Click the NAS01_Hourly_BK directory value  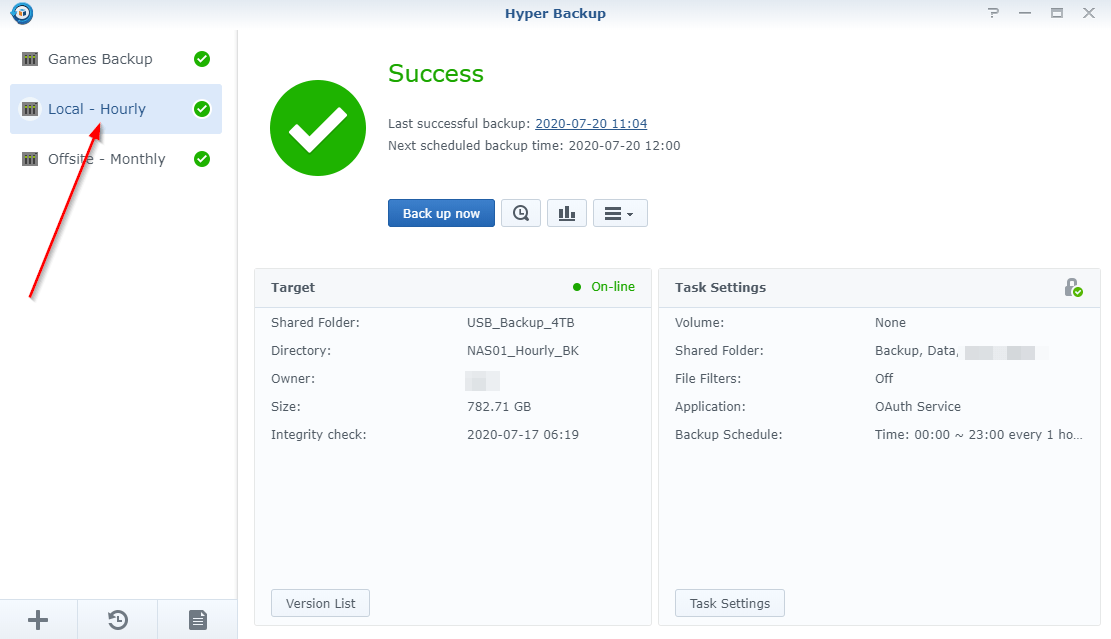tap(523, 351)
